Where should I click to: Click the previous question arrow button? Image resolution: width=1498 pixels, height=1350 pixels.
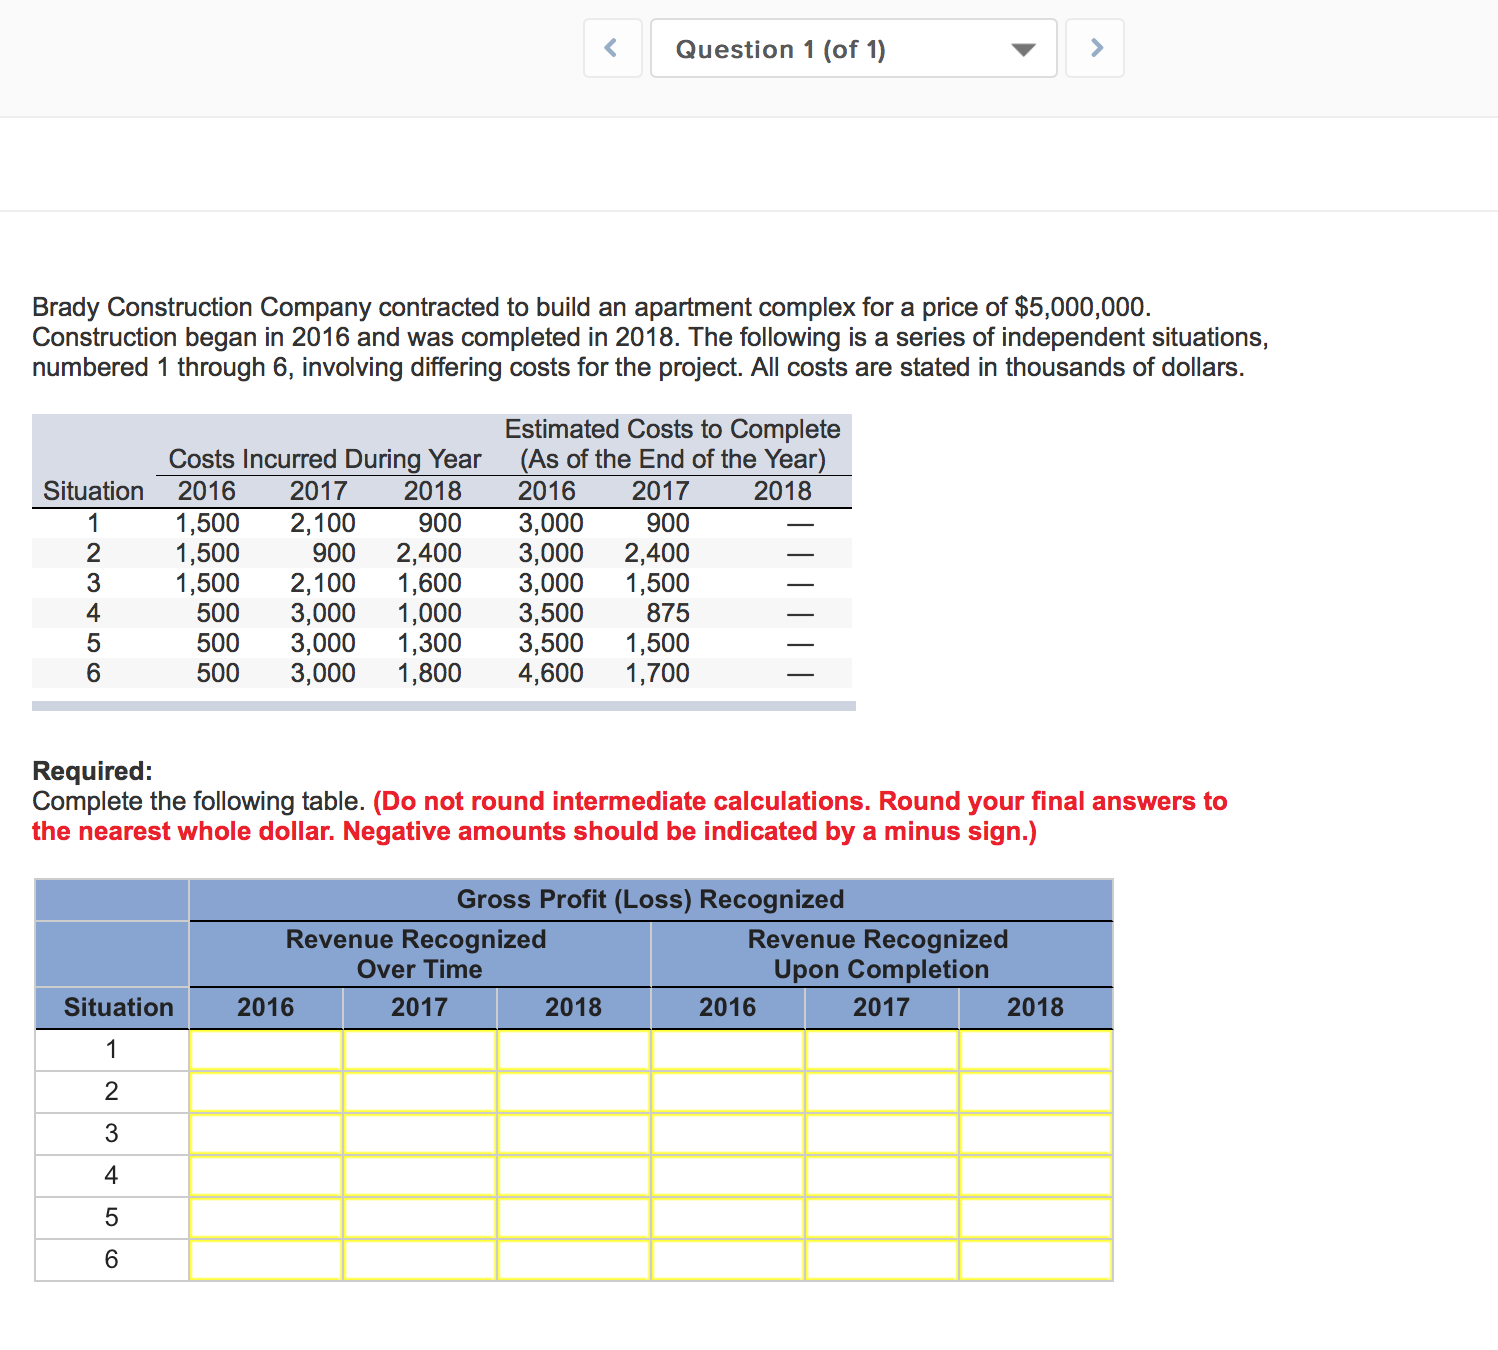click(612, 48)
